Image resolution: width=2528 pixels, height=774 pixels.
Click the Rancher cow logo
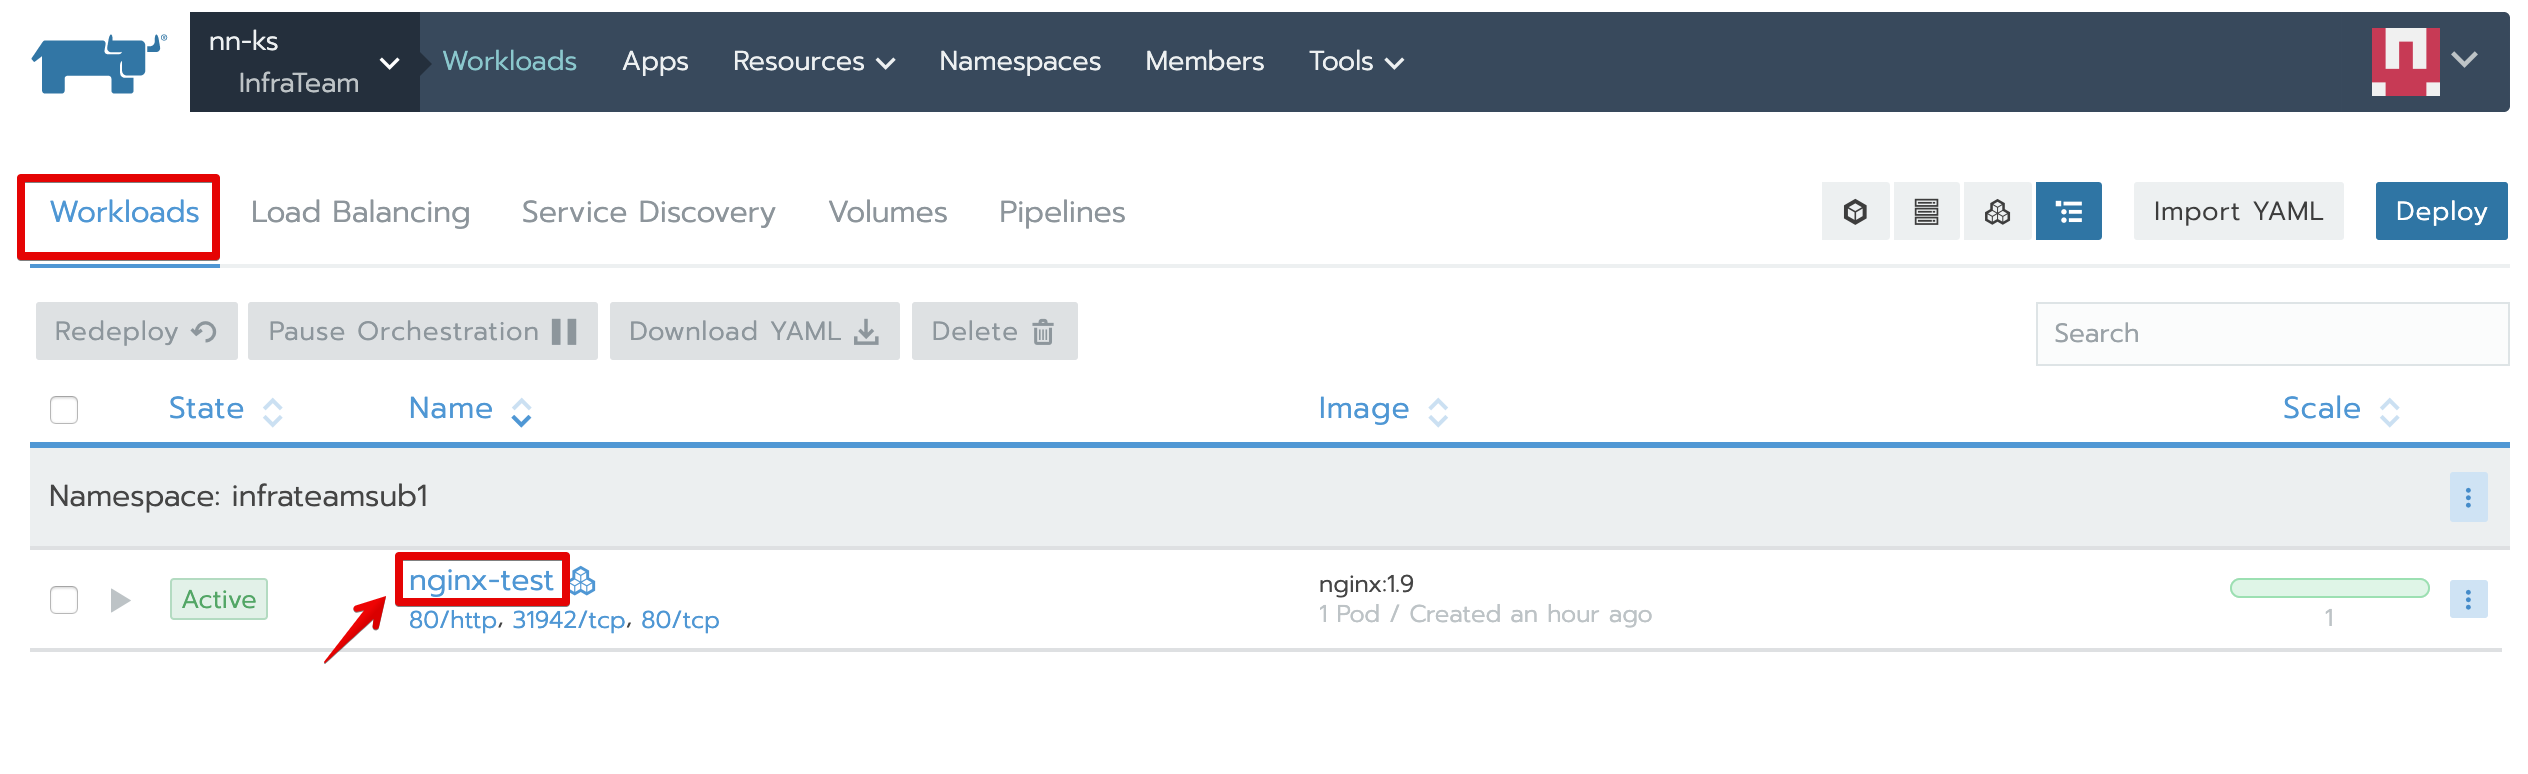pos(98,62)
